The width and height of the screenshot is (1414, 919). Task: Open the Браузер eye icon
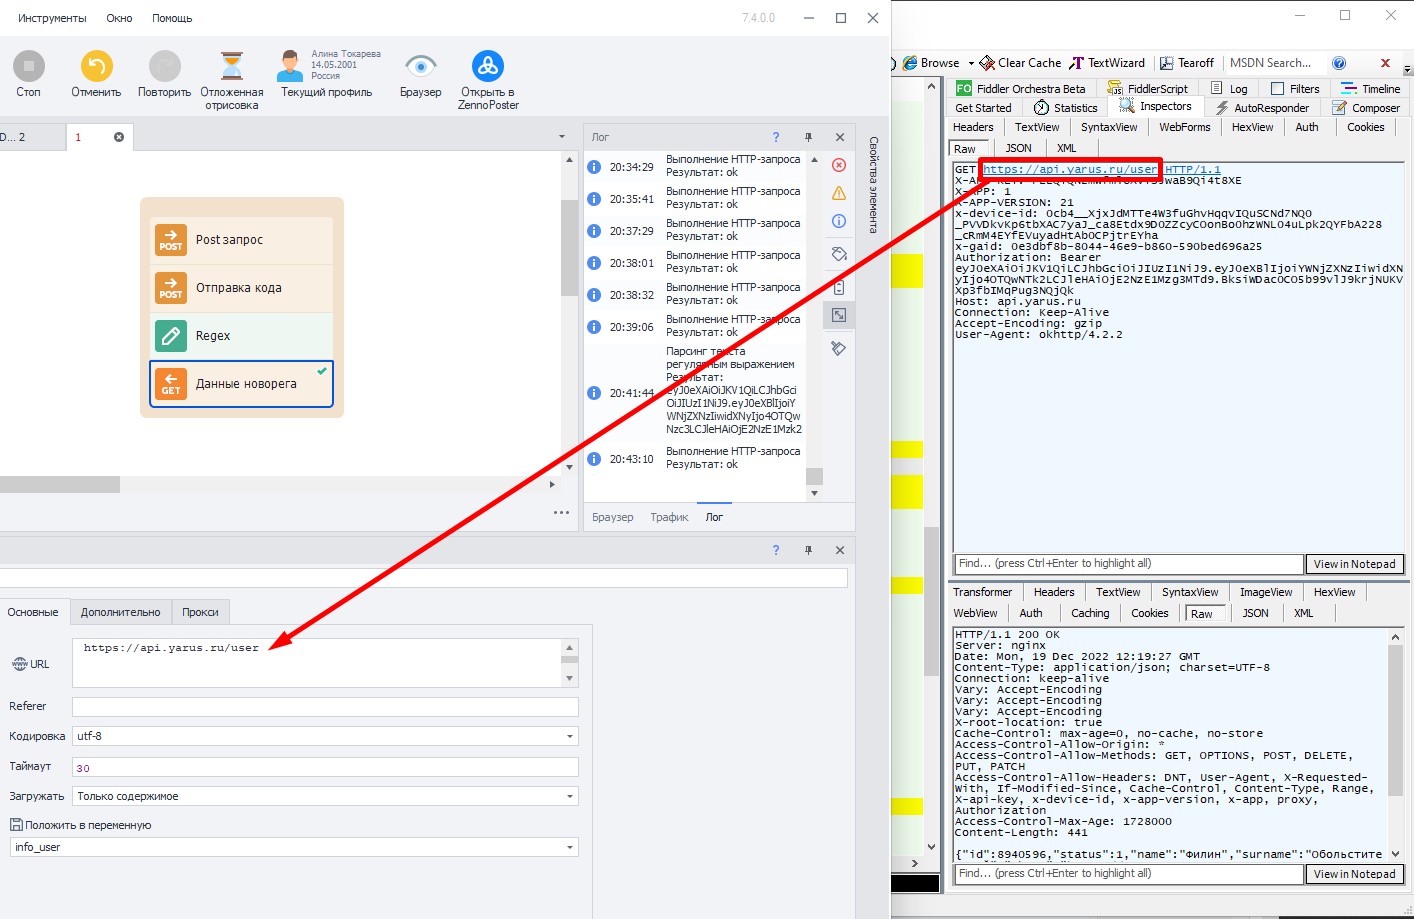pyautogui.click(x=420, y=67)
